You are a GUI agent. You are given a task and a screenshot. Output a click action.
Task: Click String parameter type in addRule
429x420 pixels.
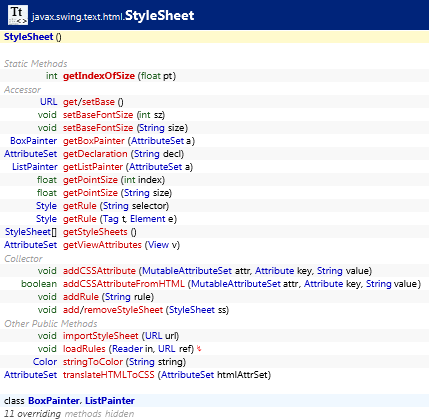tap(118, 297)
